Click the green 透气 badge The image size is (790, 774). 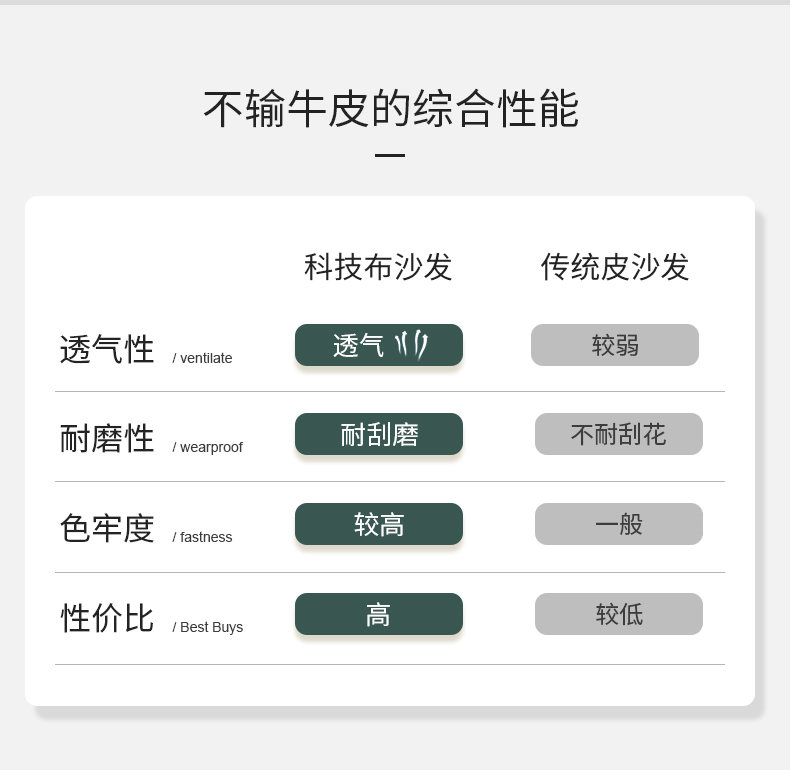[x=379, y=345]
